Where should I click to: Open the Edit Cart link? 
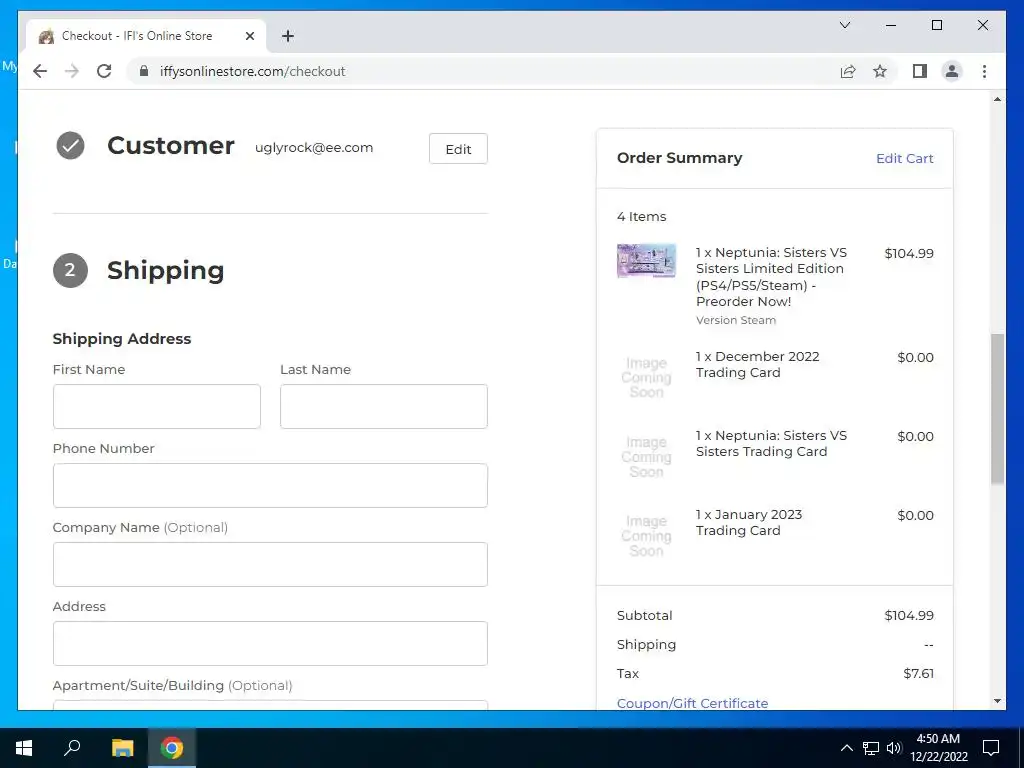pyautogui.click(x=904, y=159)
